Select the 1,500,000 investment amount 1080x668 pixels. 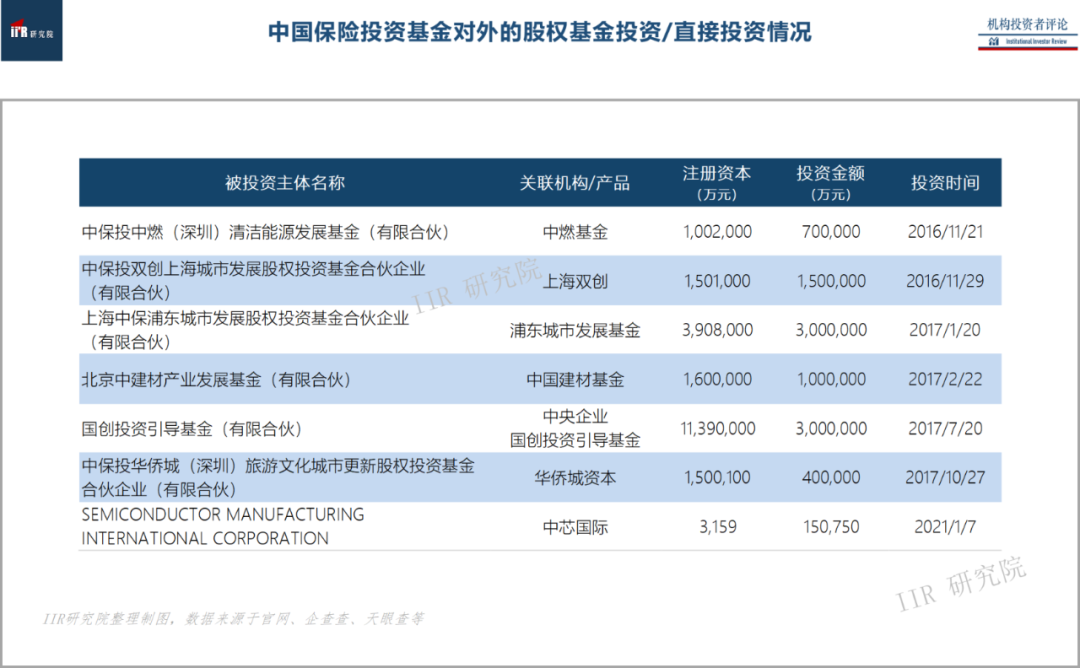(x=831, y=281)
